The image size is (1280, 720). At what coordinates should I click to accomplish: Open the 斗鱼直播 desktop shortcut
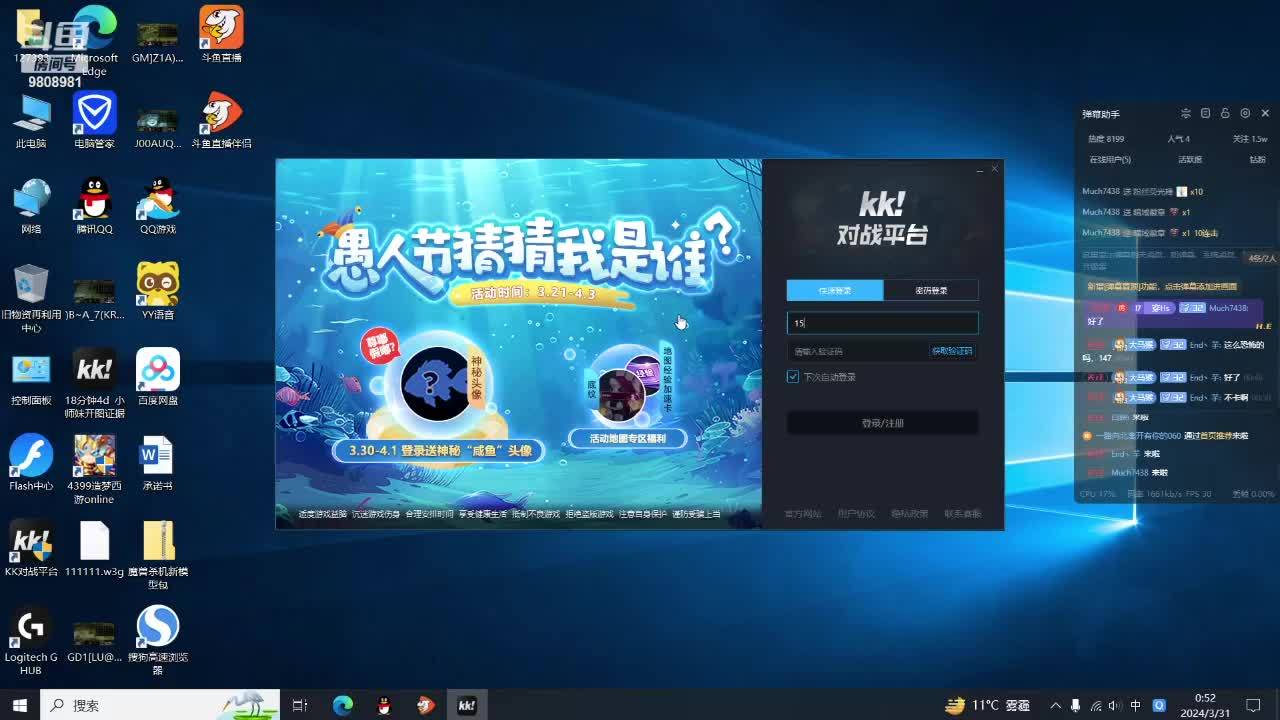[221, 35]
